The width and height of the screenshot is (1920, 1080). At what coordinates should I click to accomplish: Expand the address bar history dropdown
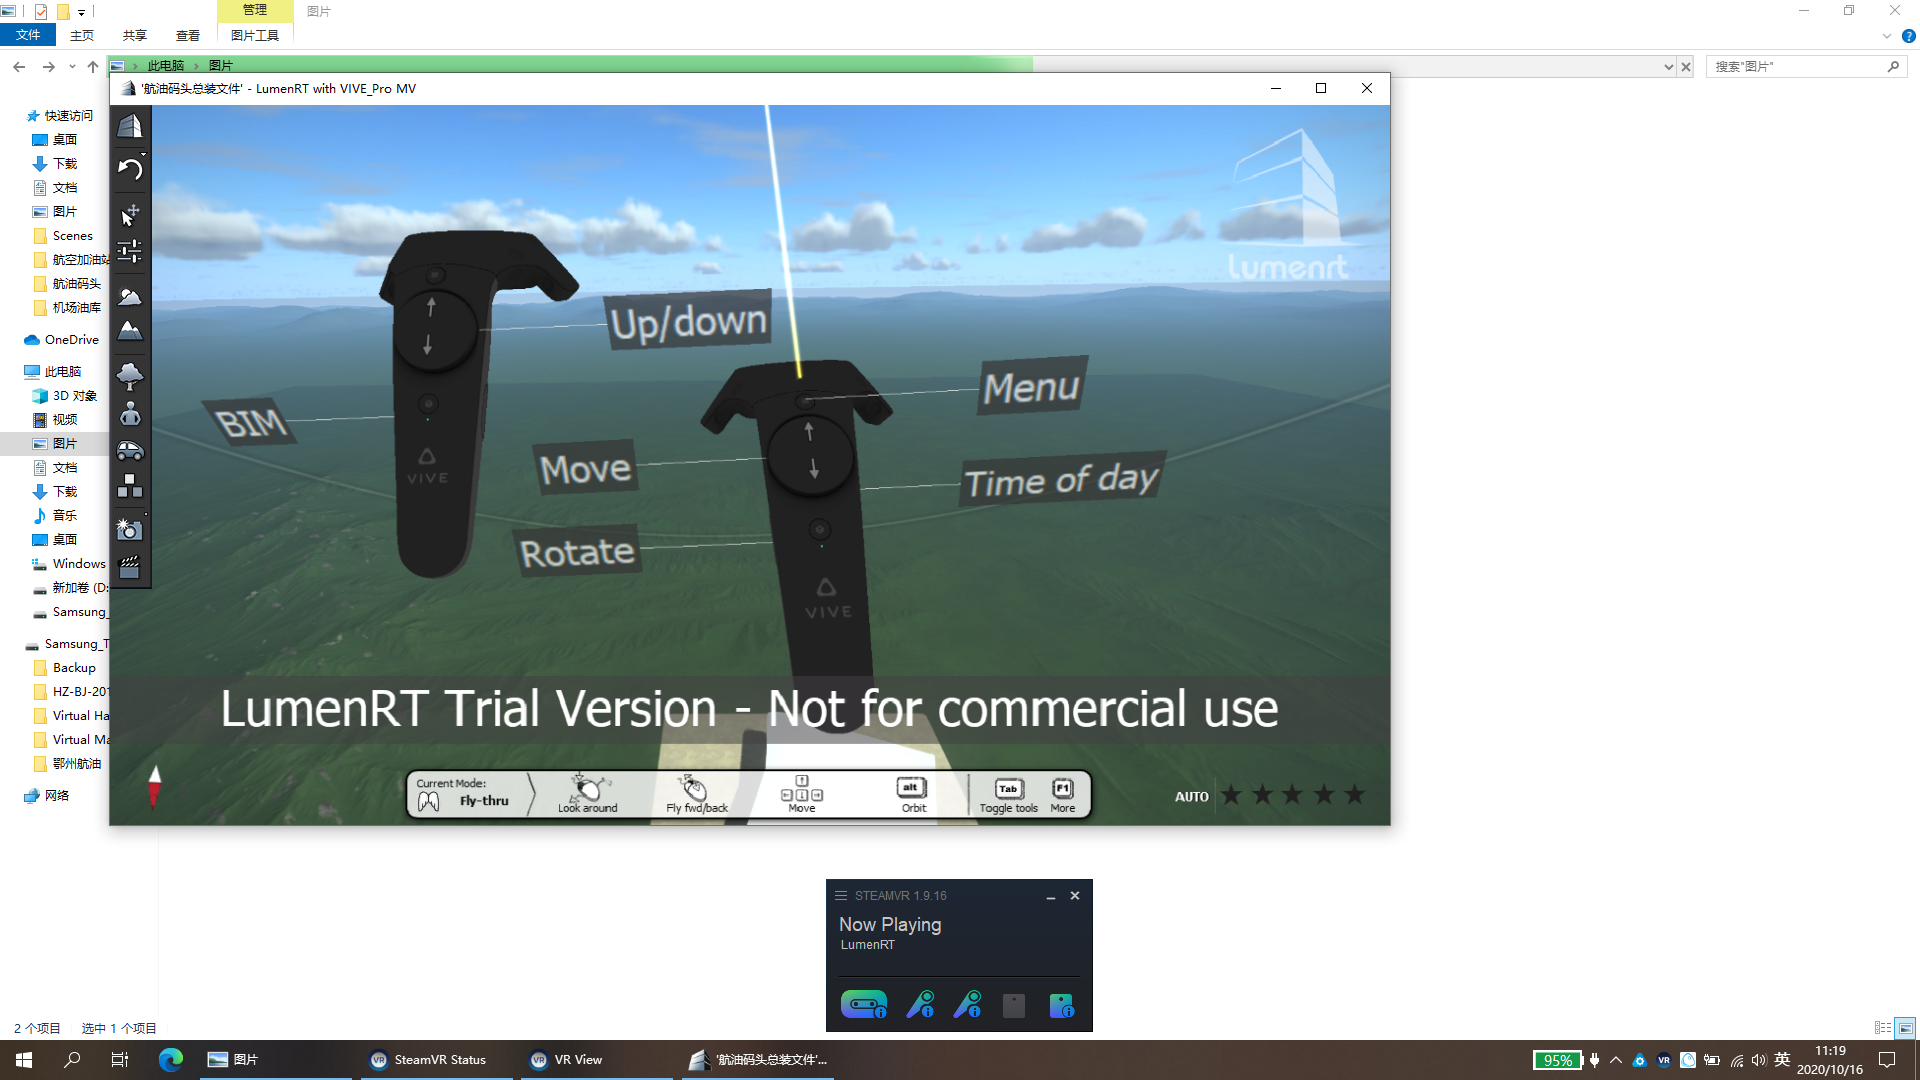tap(1668, 67)
